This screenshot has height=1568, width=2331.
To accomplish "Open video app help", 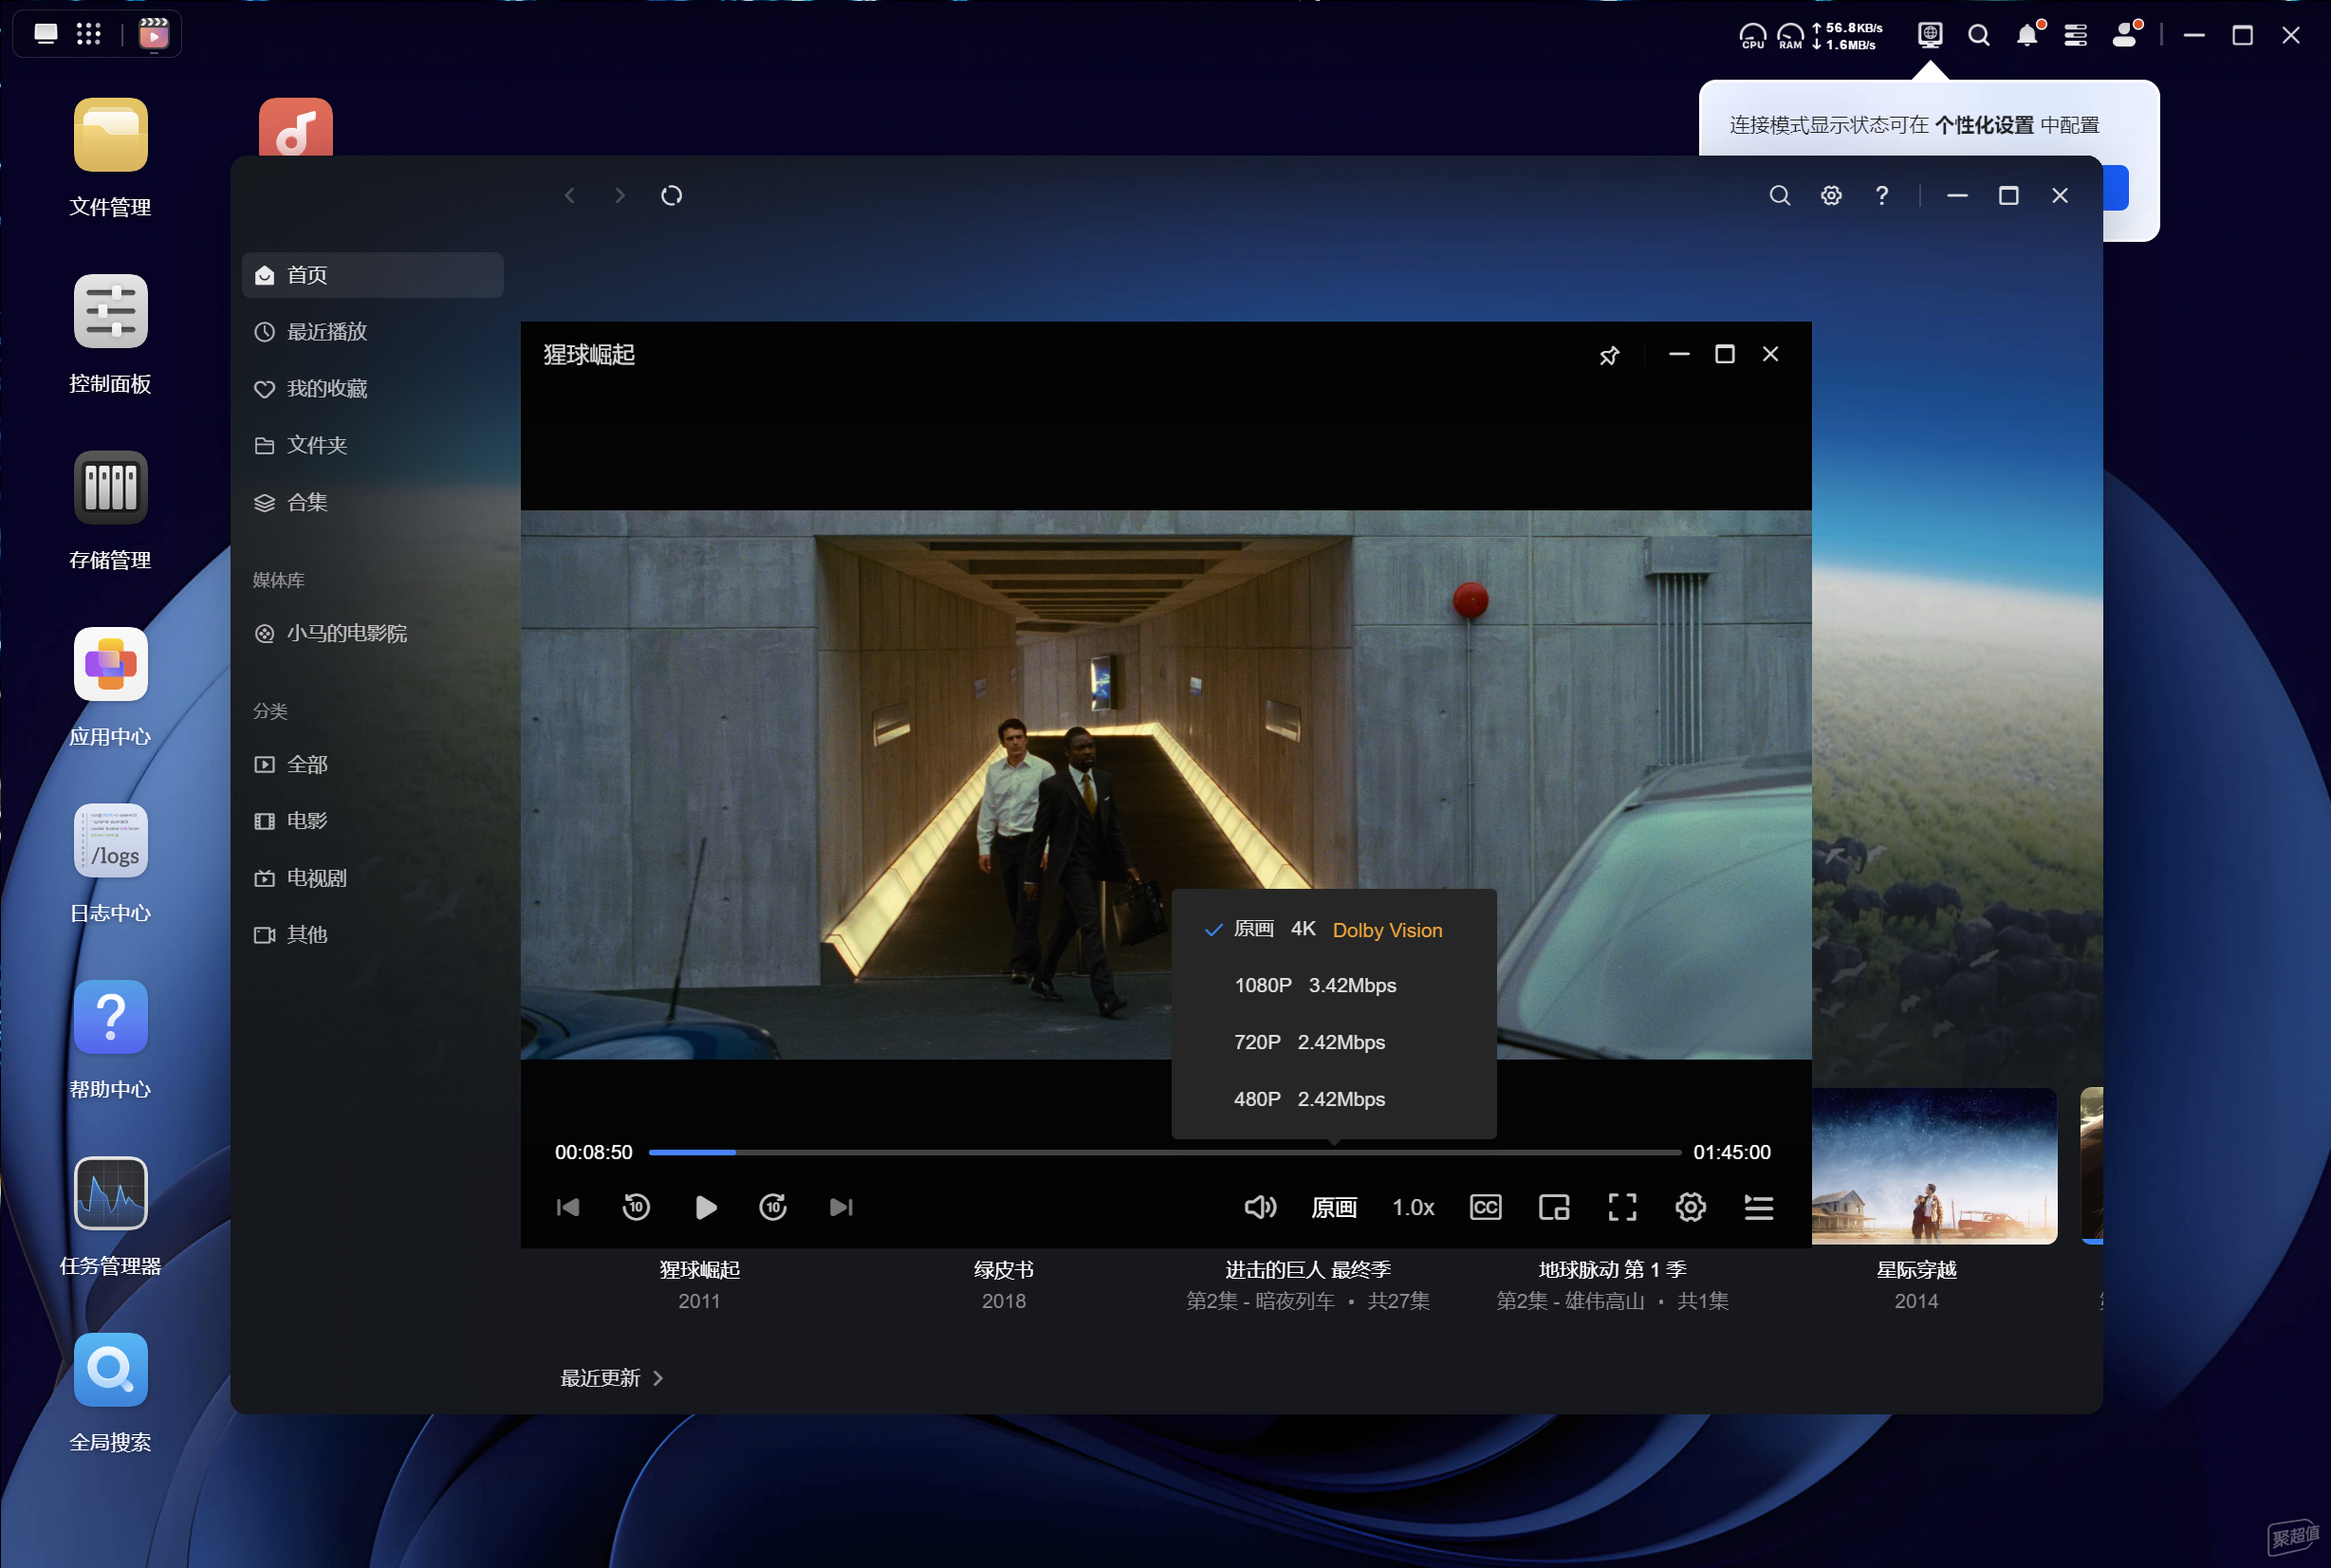I will tap(1882, 196).
